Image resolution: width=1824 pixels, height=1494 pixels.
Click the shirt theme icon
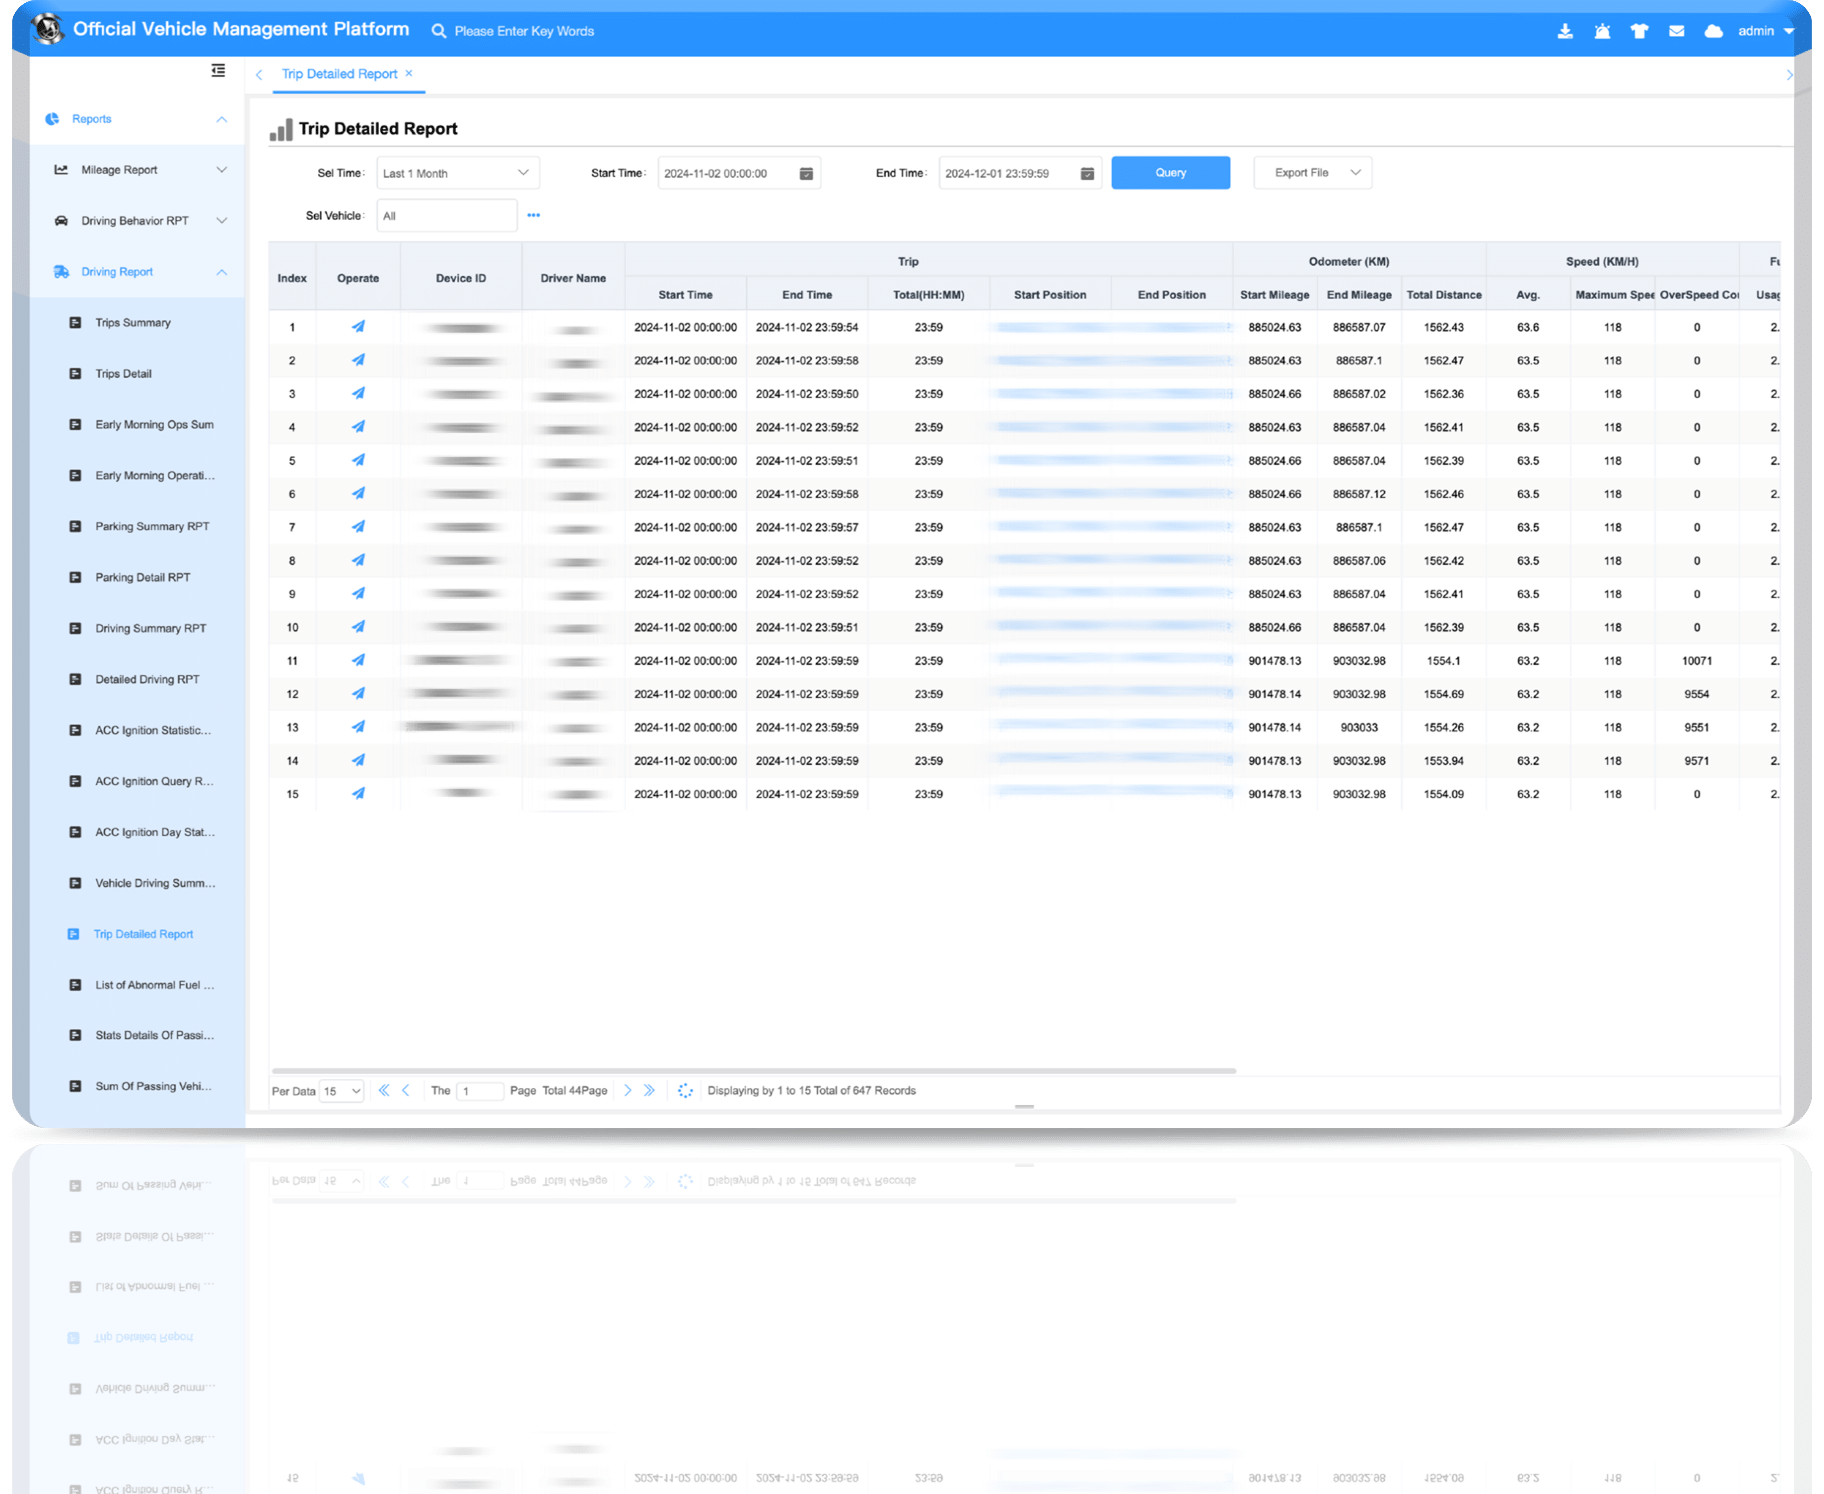(1639, 31)
